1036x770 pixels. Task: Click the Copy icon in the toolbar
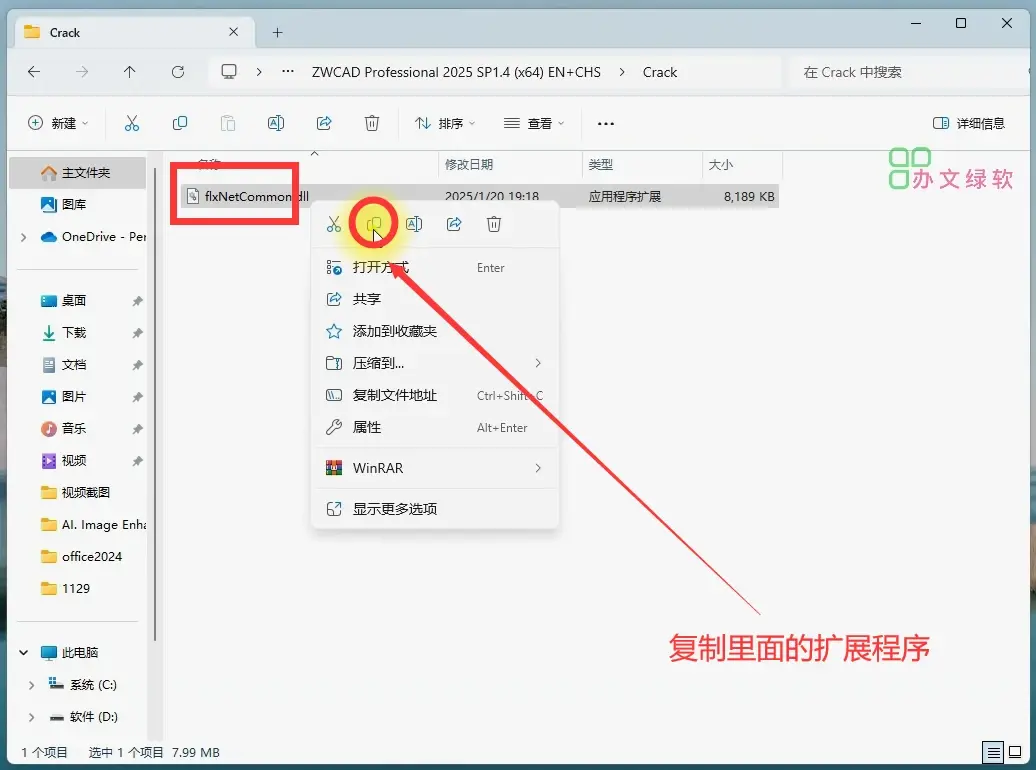[180, 124]
